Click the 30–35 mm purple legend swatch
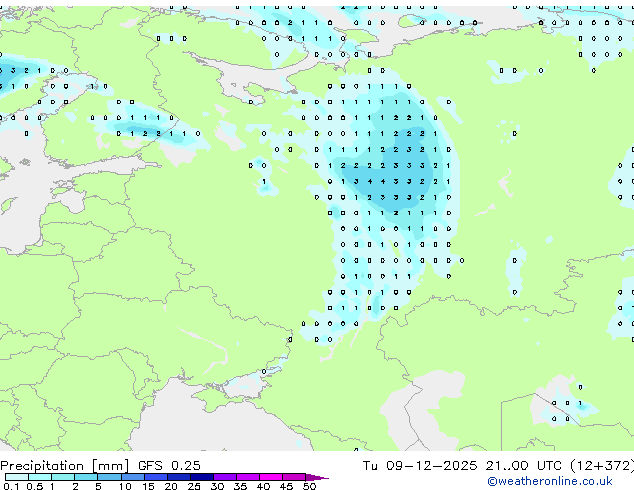The image size is (634, 490). click(224, 477)
